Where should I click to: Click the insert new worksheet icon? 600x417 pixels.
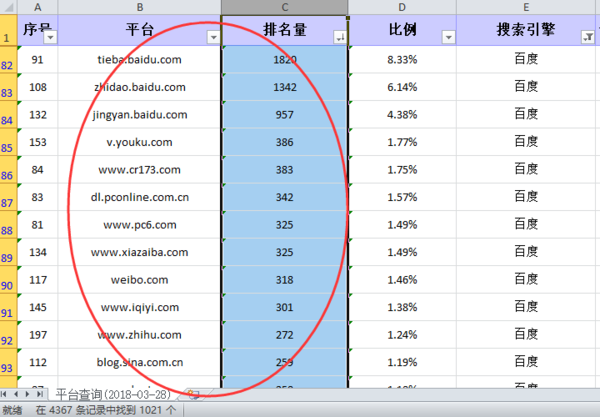click(194, 394)
